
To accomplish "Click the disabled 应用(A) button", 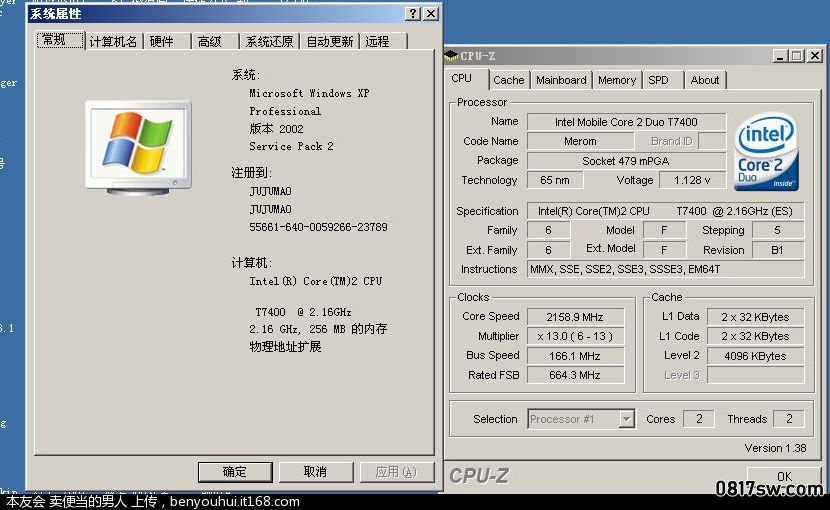I will [x=396, y=472].
